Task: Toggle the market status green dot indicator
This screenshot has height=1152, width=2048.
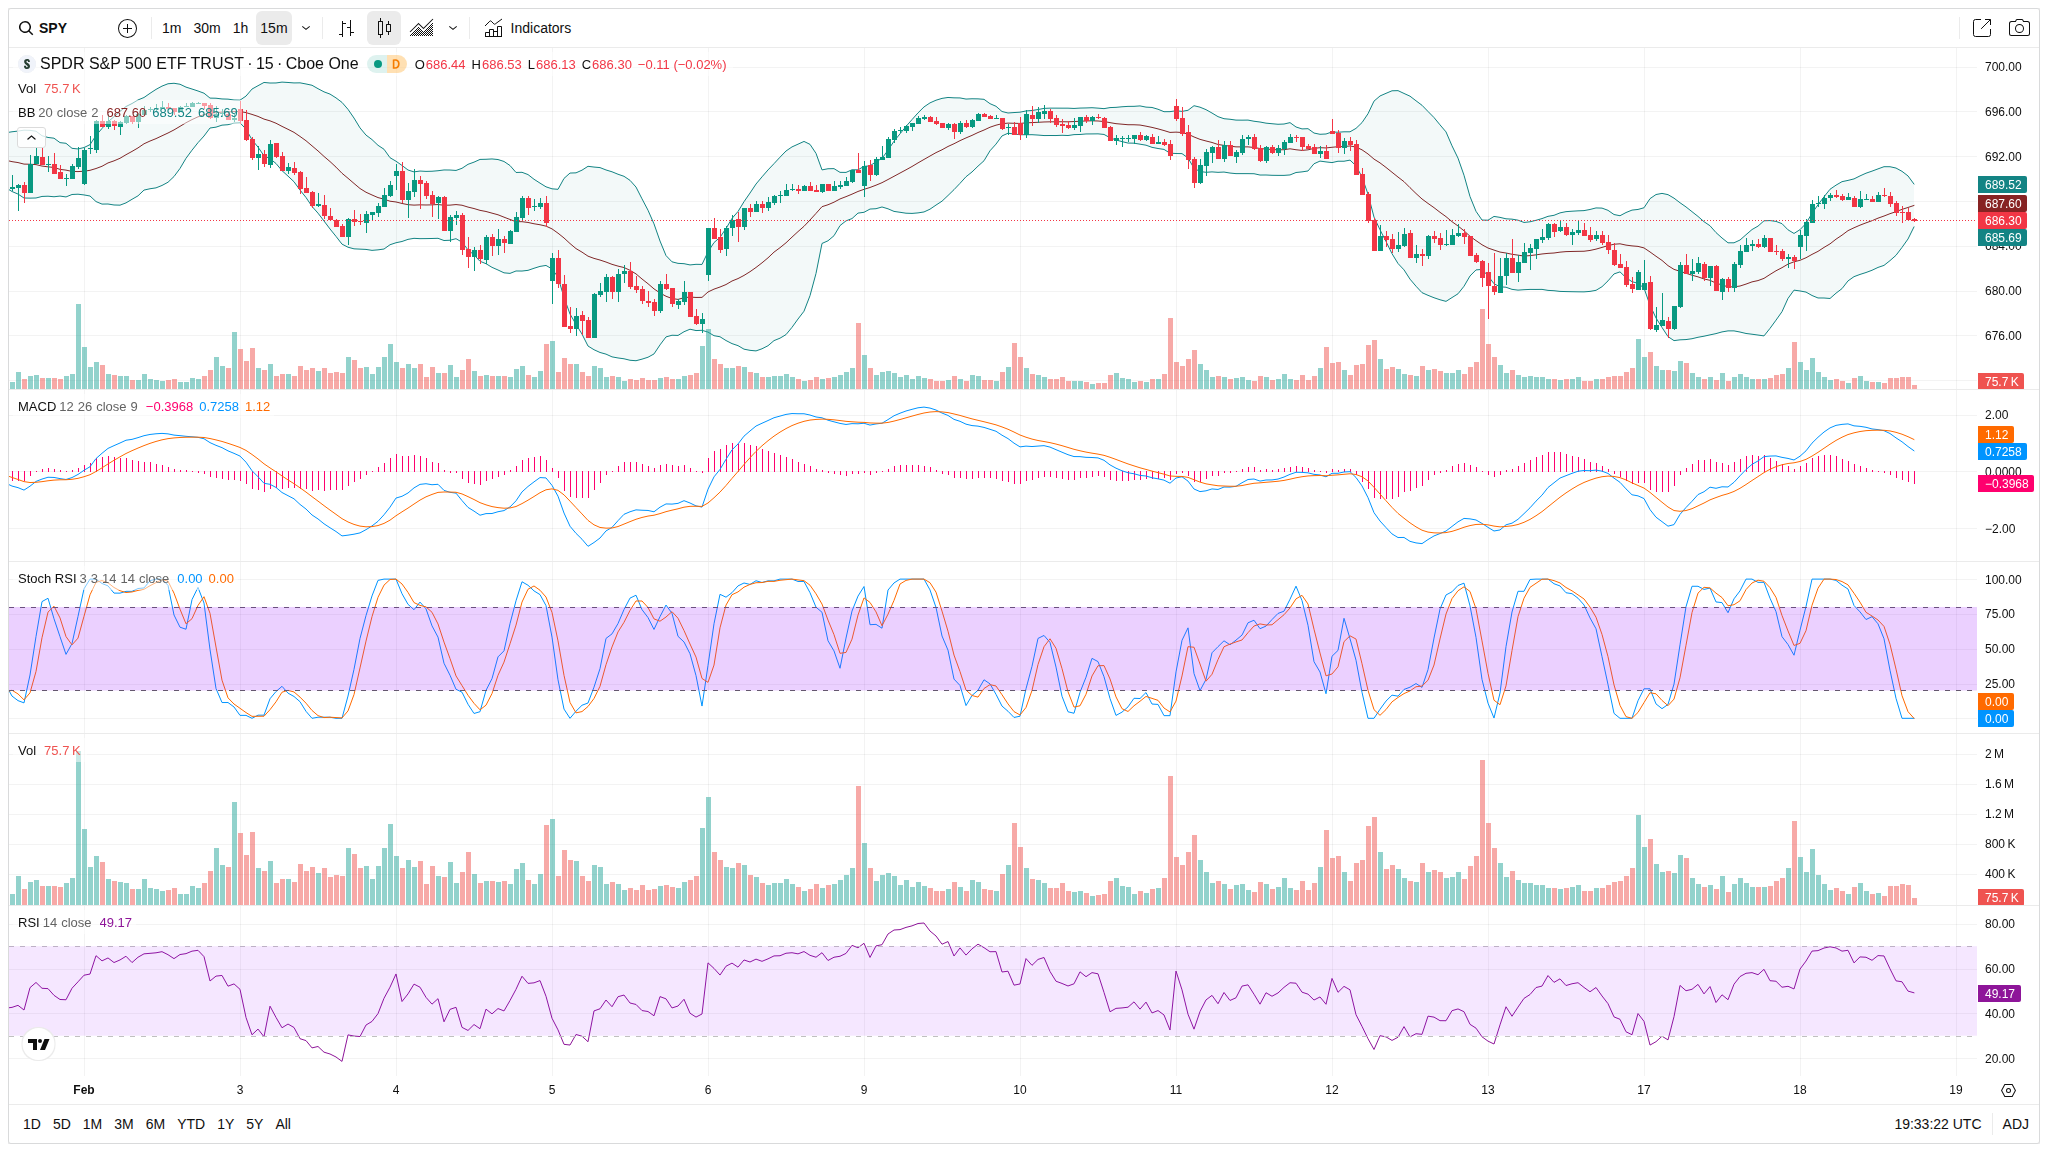Action: [x=378, y=64]
